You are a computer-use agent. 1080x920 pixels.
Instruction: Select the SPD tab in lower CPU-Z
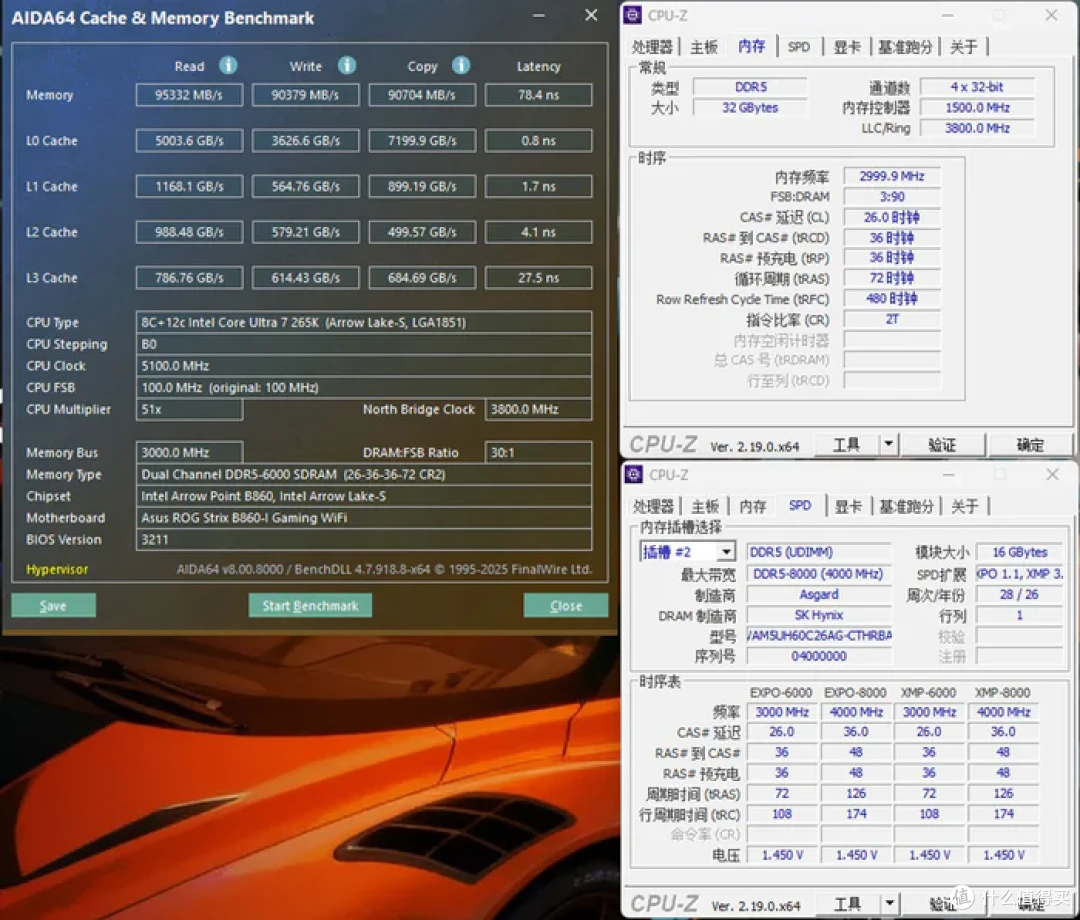(800, 505)
